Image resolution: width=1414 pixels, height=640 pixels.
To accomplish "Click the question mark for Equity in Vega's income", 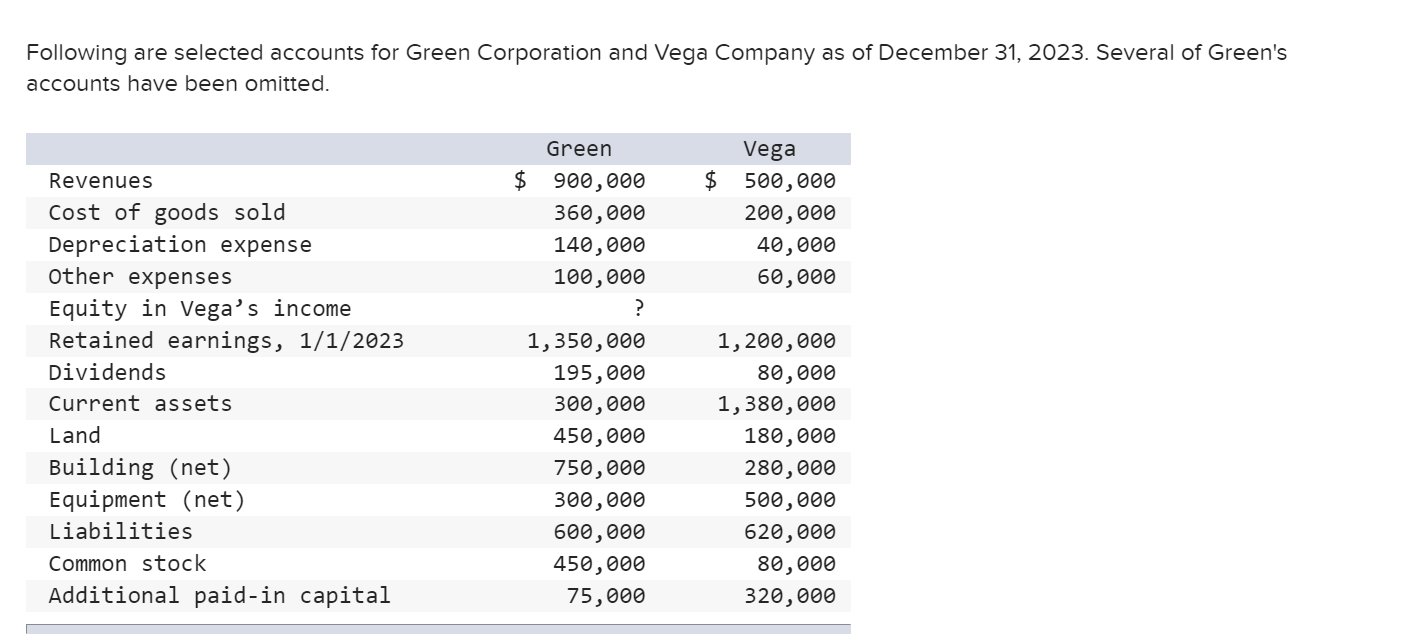I will click(x=639, y=309).
